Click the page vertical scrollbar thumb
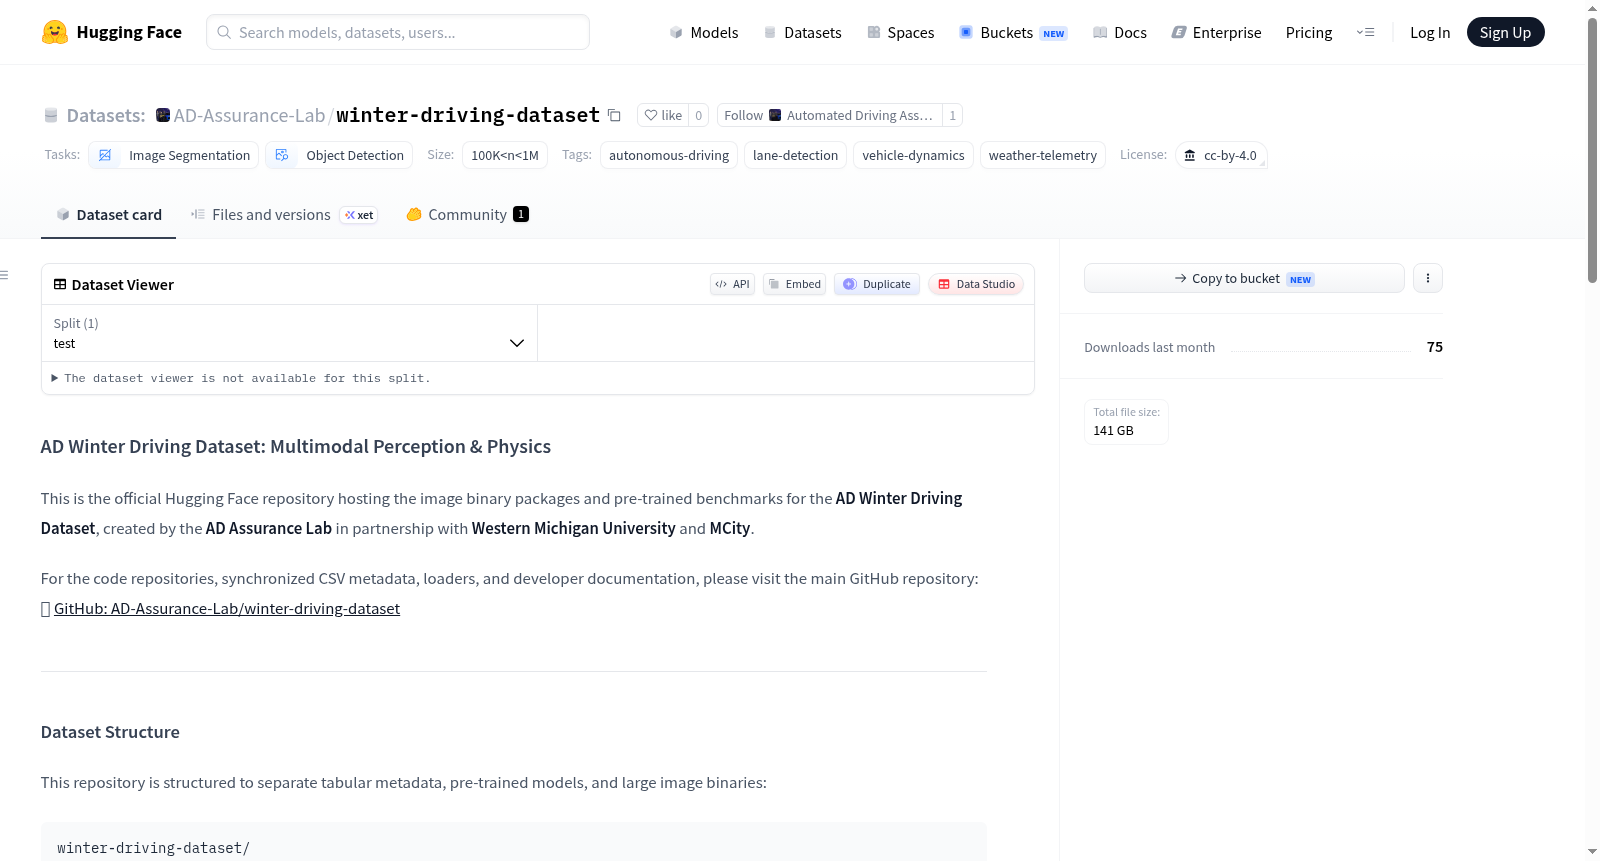The height and width of the screenshot is (861, 1600). [x=1592, y=150]
